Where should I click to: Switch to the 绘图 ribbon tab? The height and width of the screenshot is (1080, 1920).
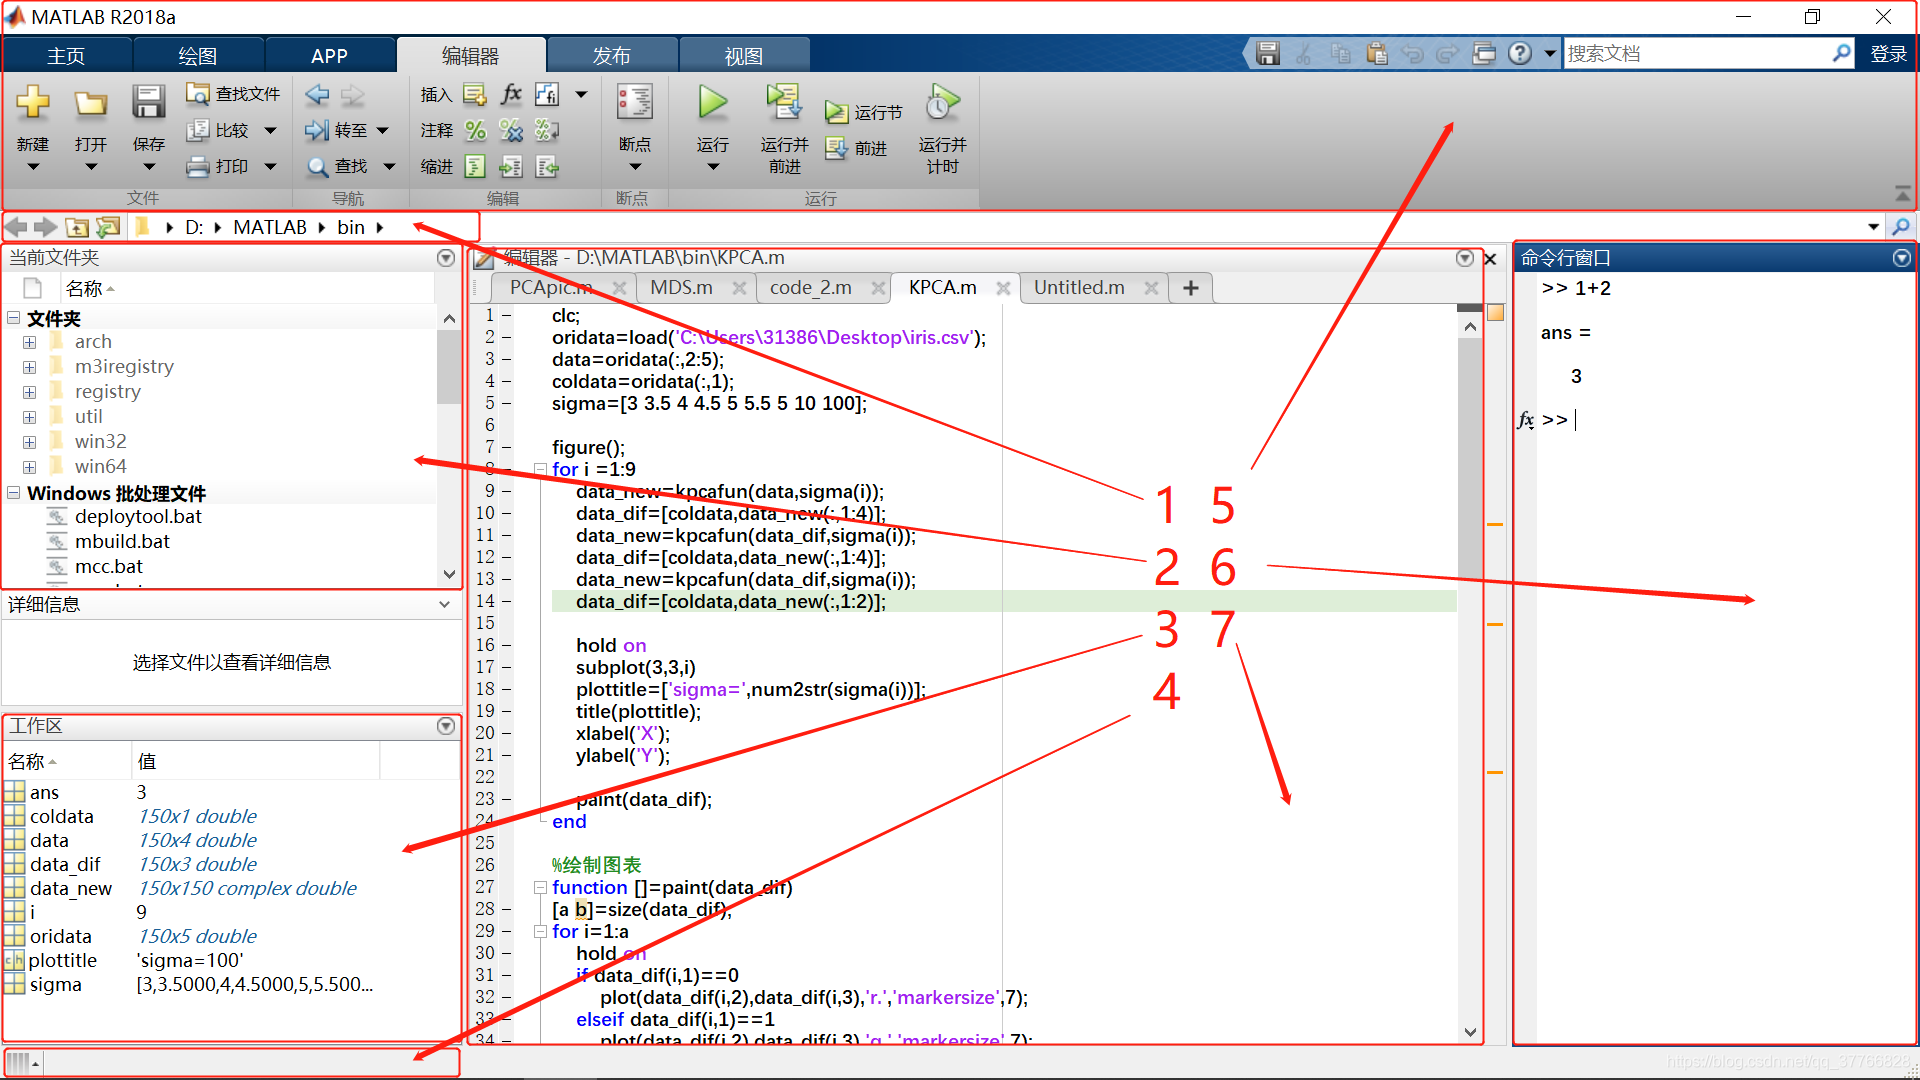[197, 56]
